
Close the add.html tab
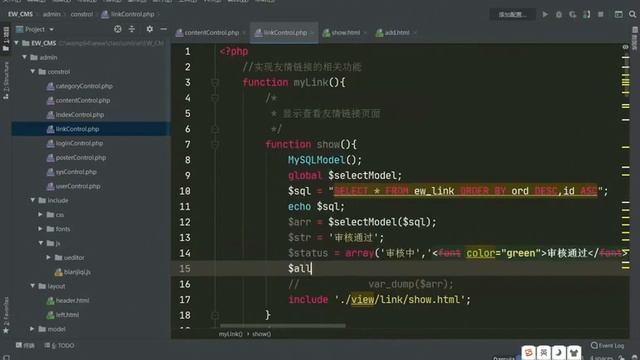415,33
